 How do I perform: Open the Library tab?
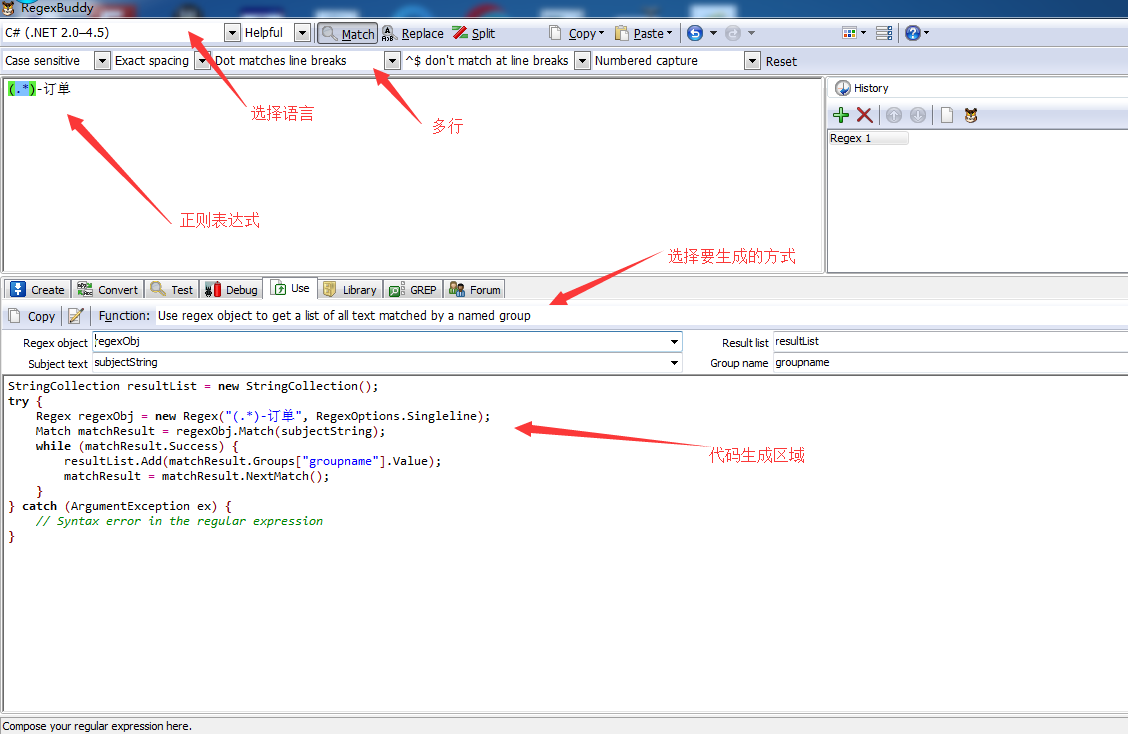coord(350,289)
